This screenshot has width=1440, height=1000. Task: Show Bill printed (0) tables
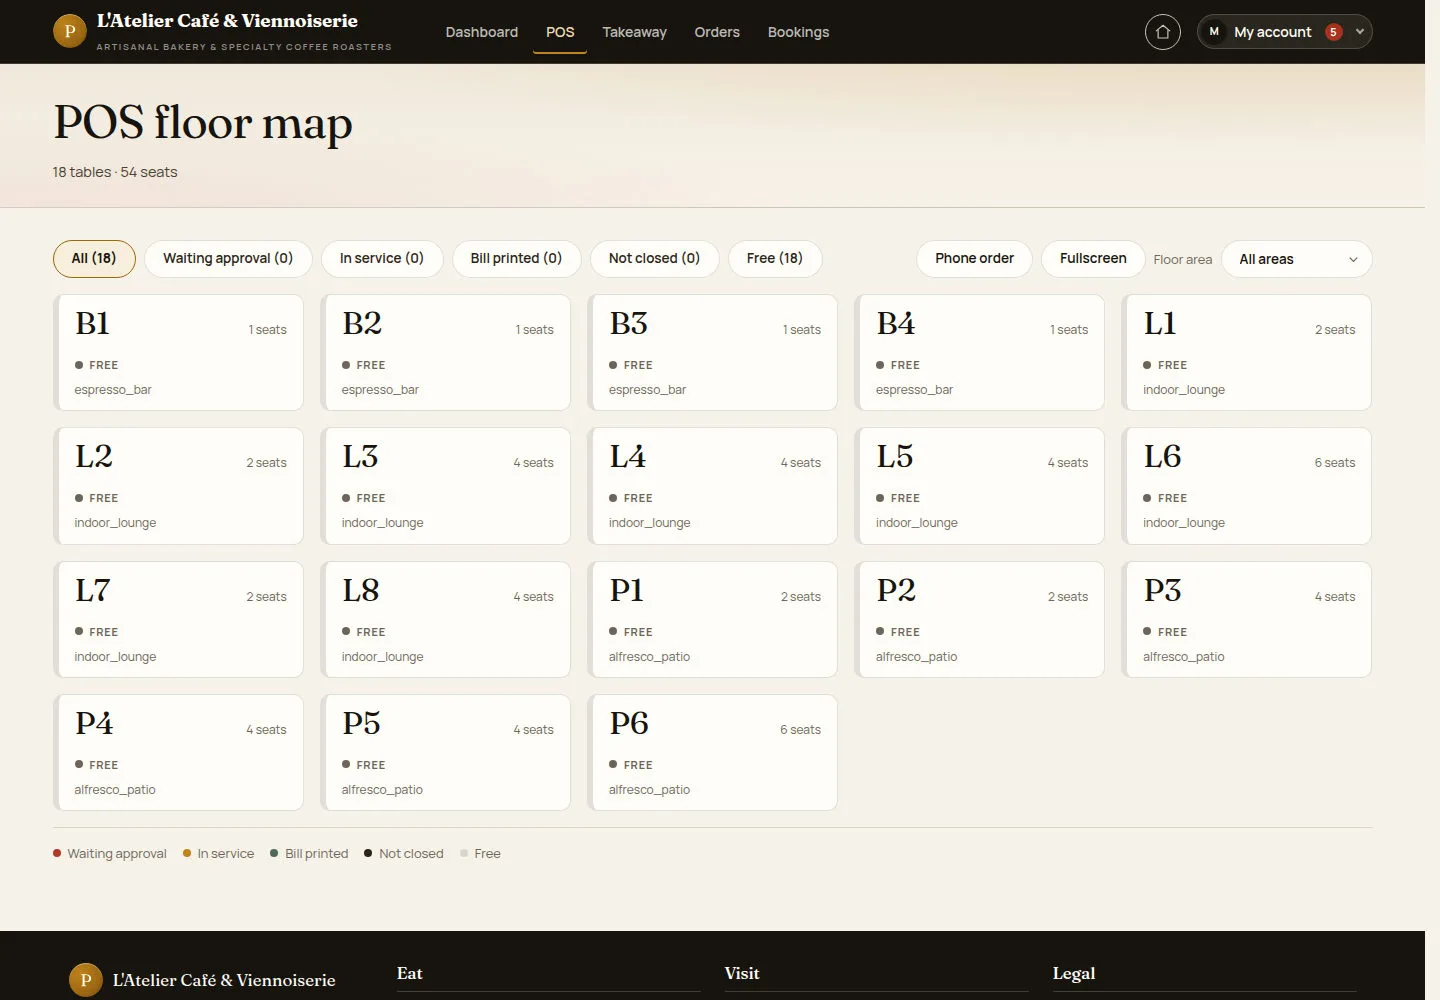coord(516,258)
